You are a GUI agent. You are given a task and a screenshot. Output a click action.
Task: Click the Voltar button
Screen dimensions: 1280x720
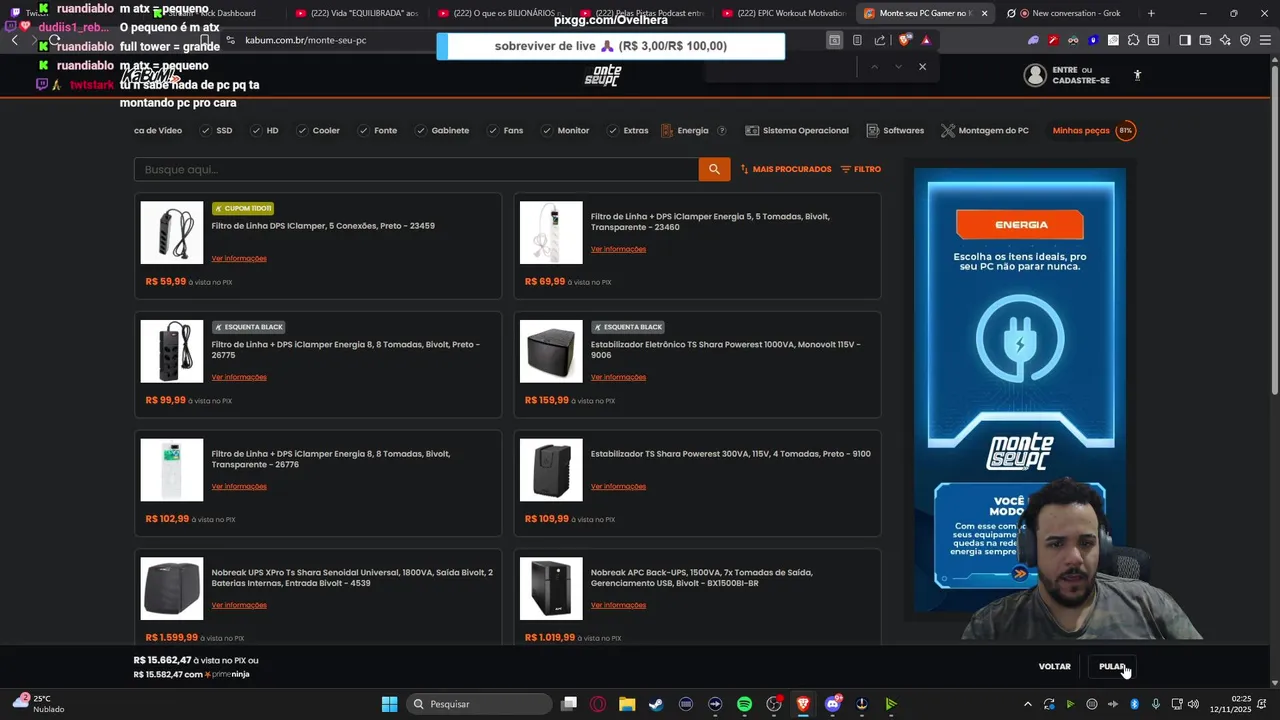[x=1054, y=667]
